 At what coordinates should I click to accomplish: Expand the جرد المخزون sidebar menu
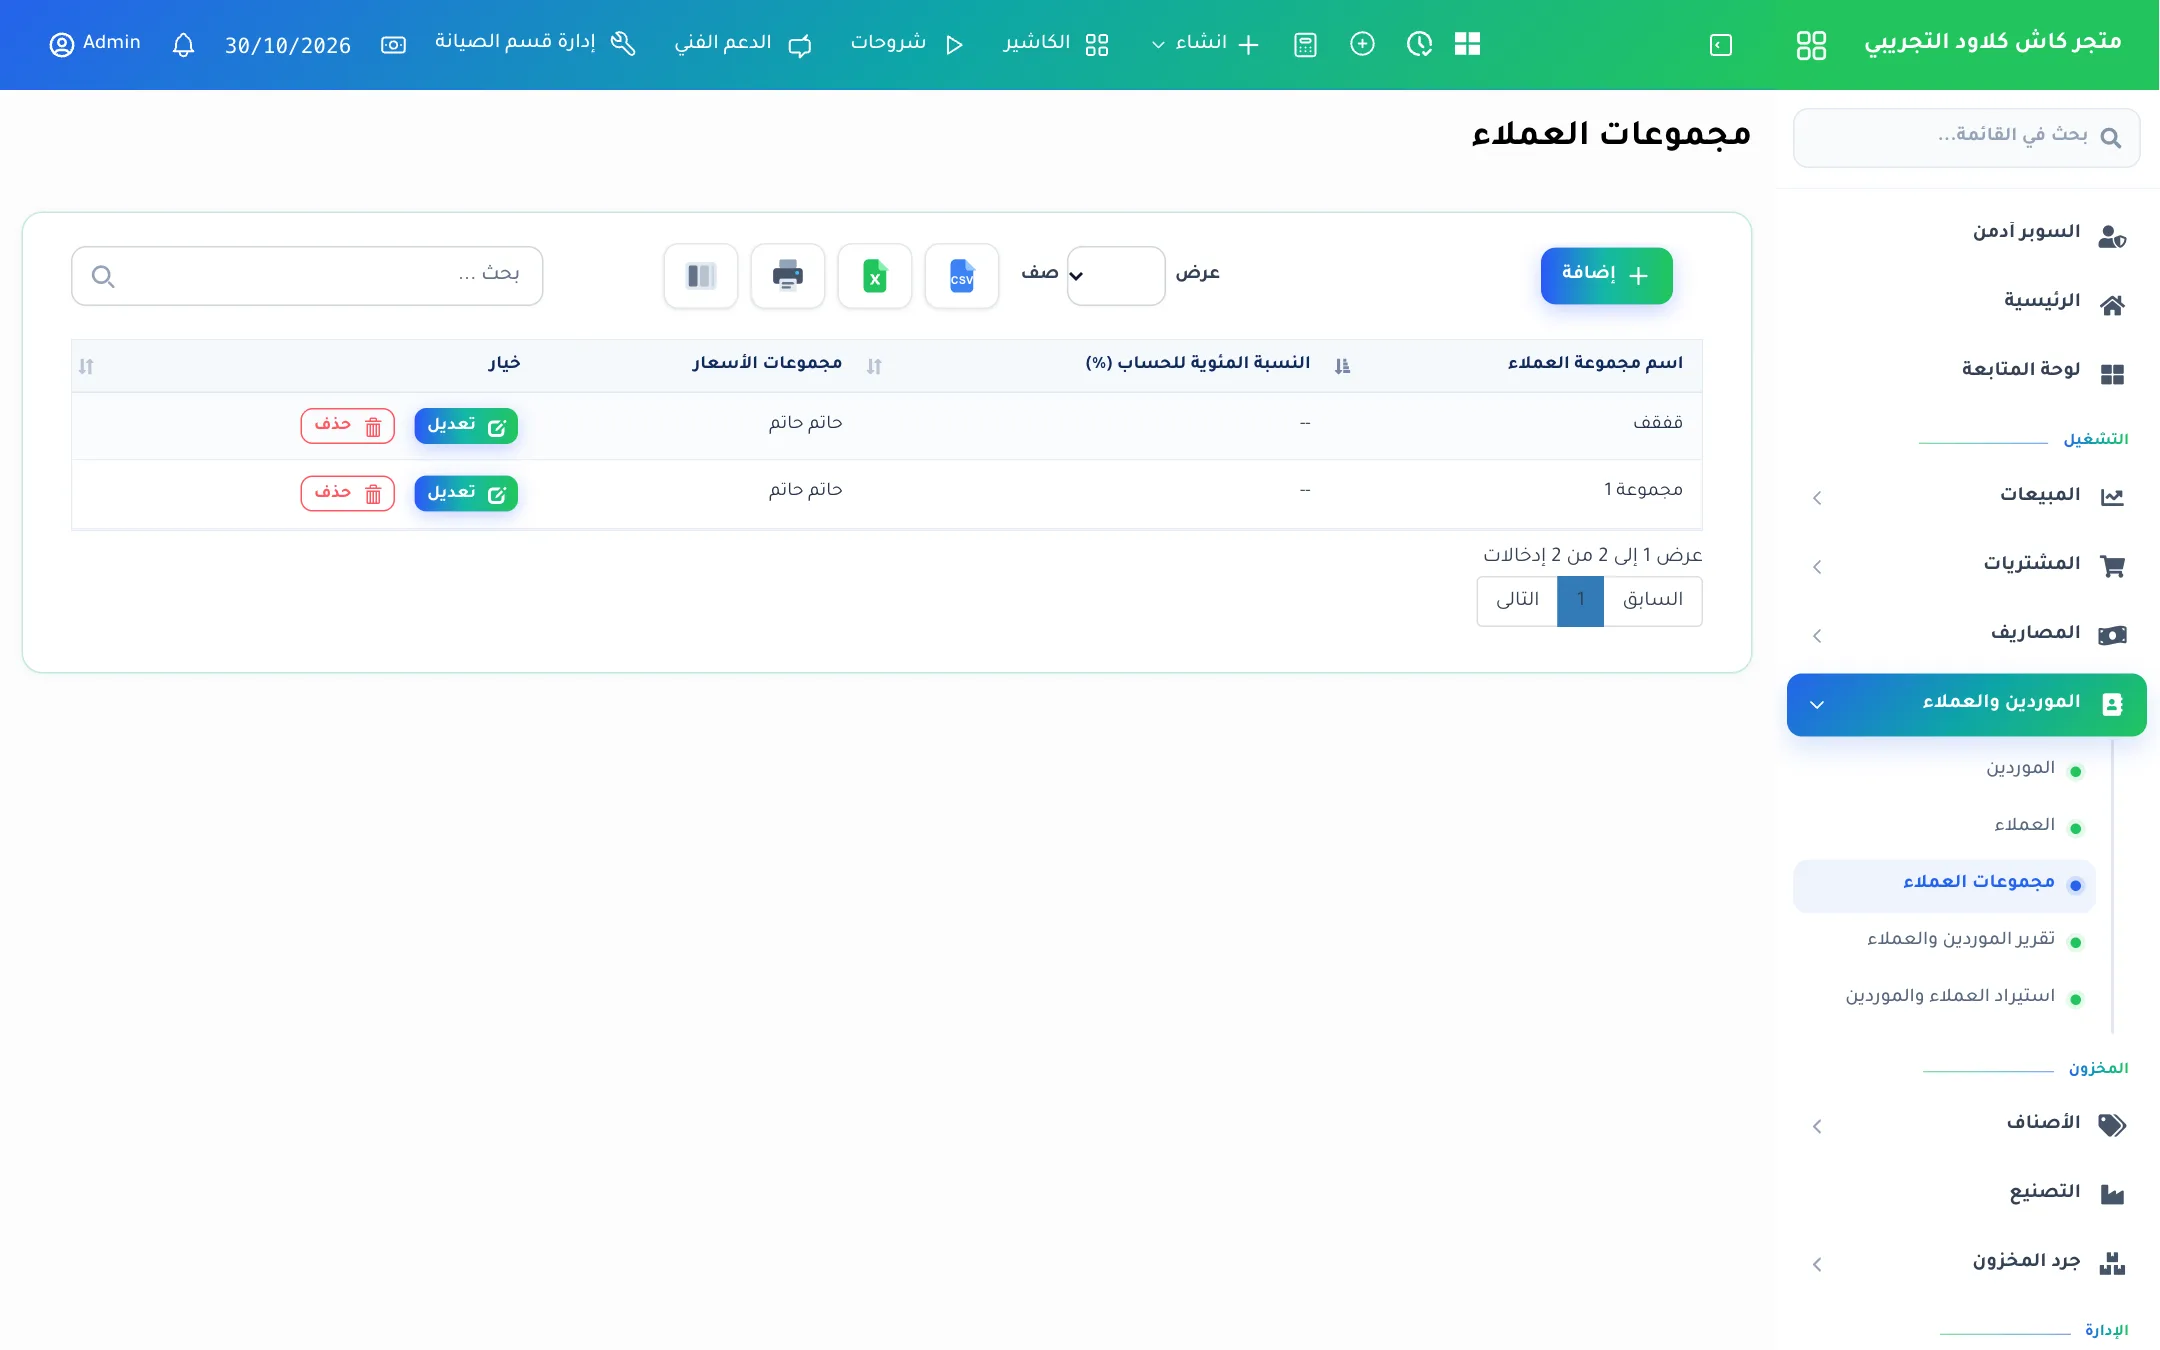pos(1966,1262)
